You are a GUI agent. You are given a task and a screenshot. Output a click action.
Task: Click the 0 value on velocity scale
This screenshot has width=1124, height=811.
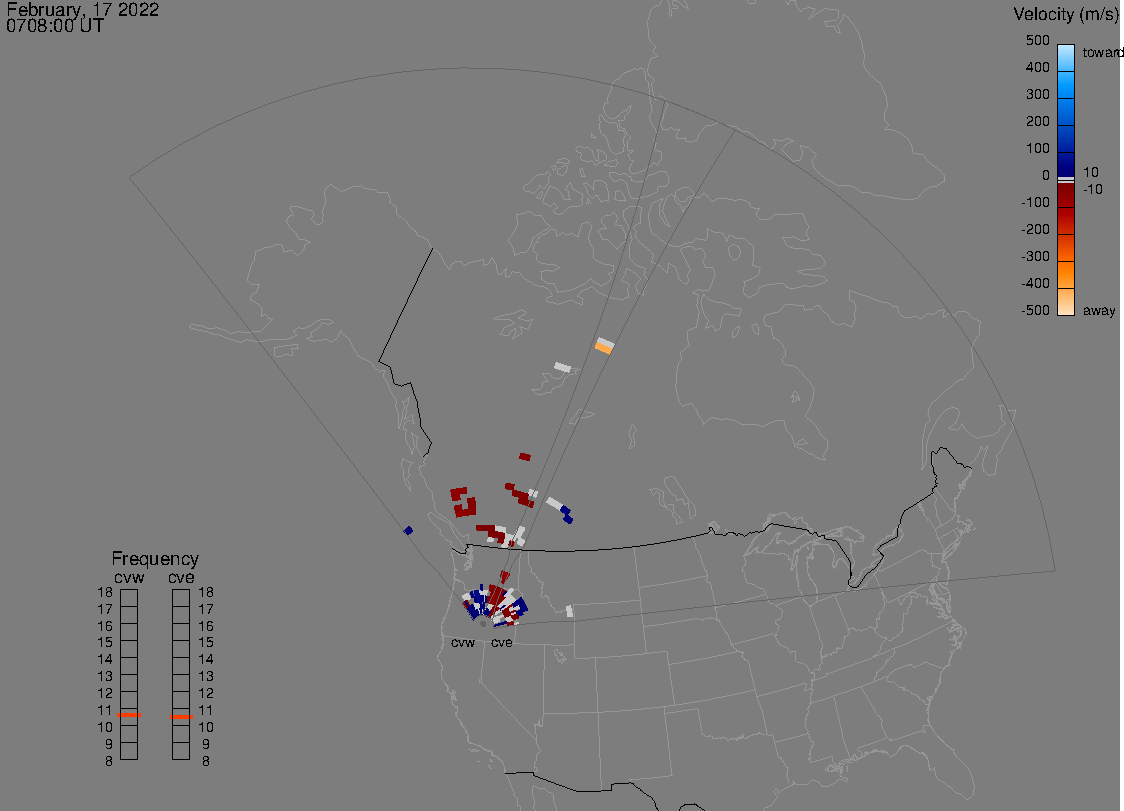pos(1046,176)
